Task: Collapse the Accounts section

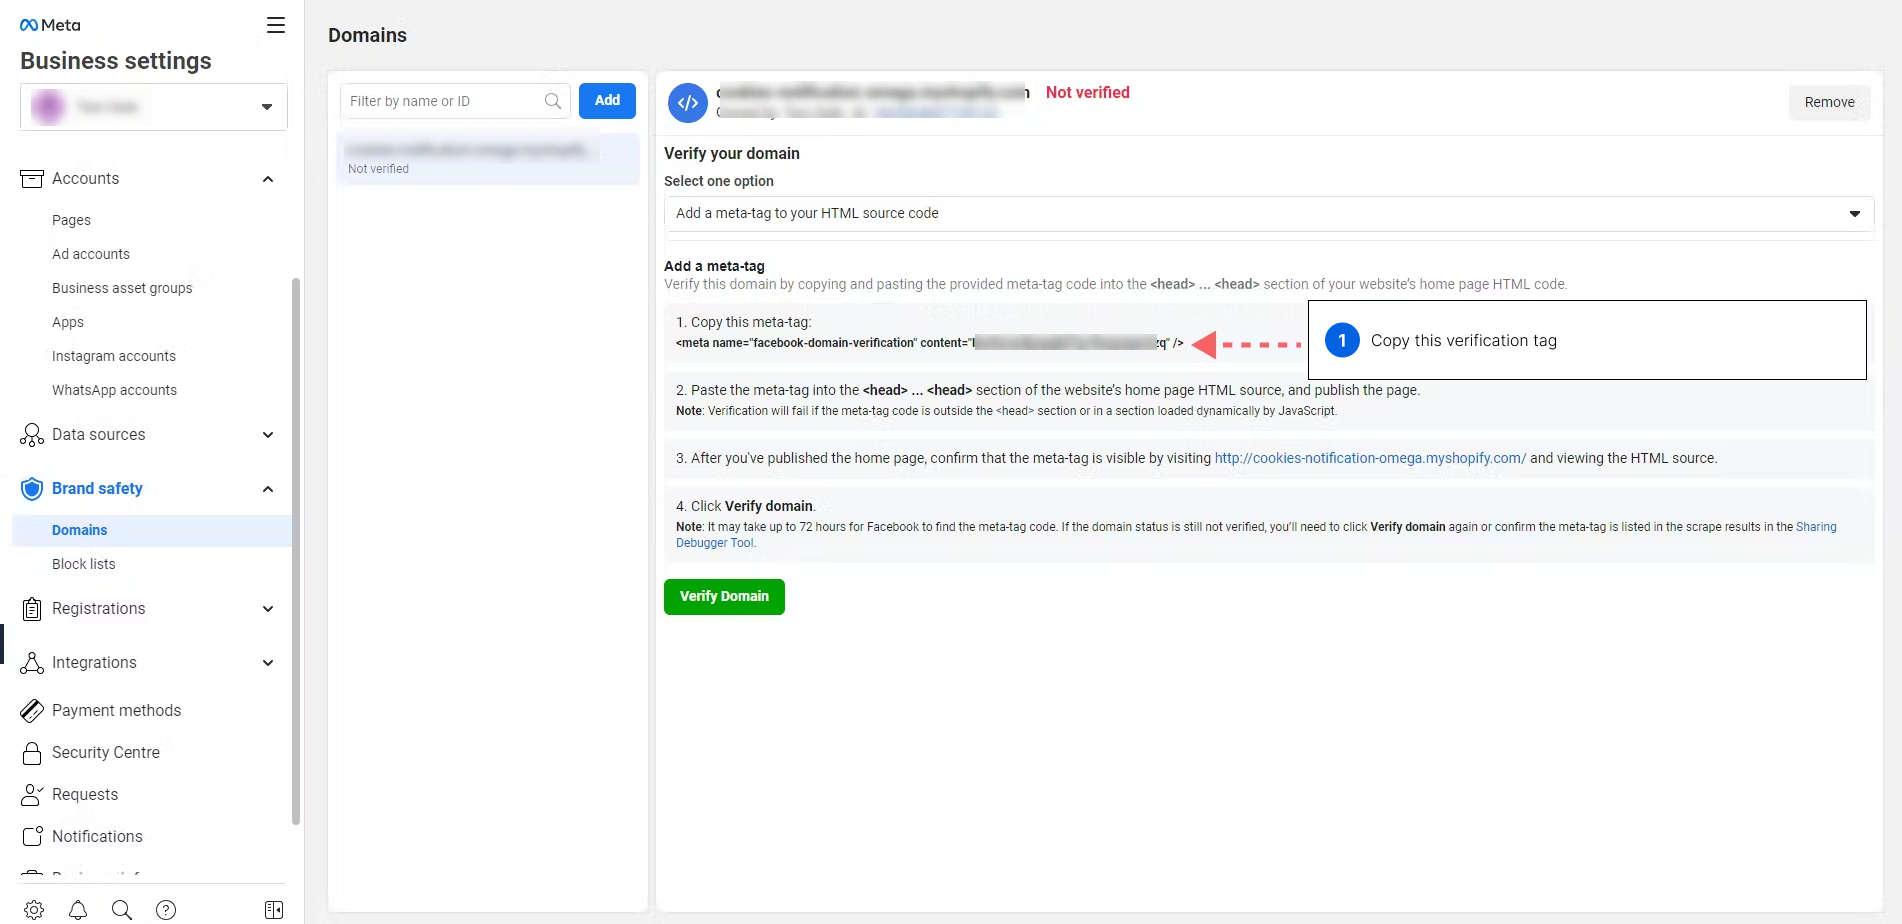Action: coord(268,179)
